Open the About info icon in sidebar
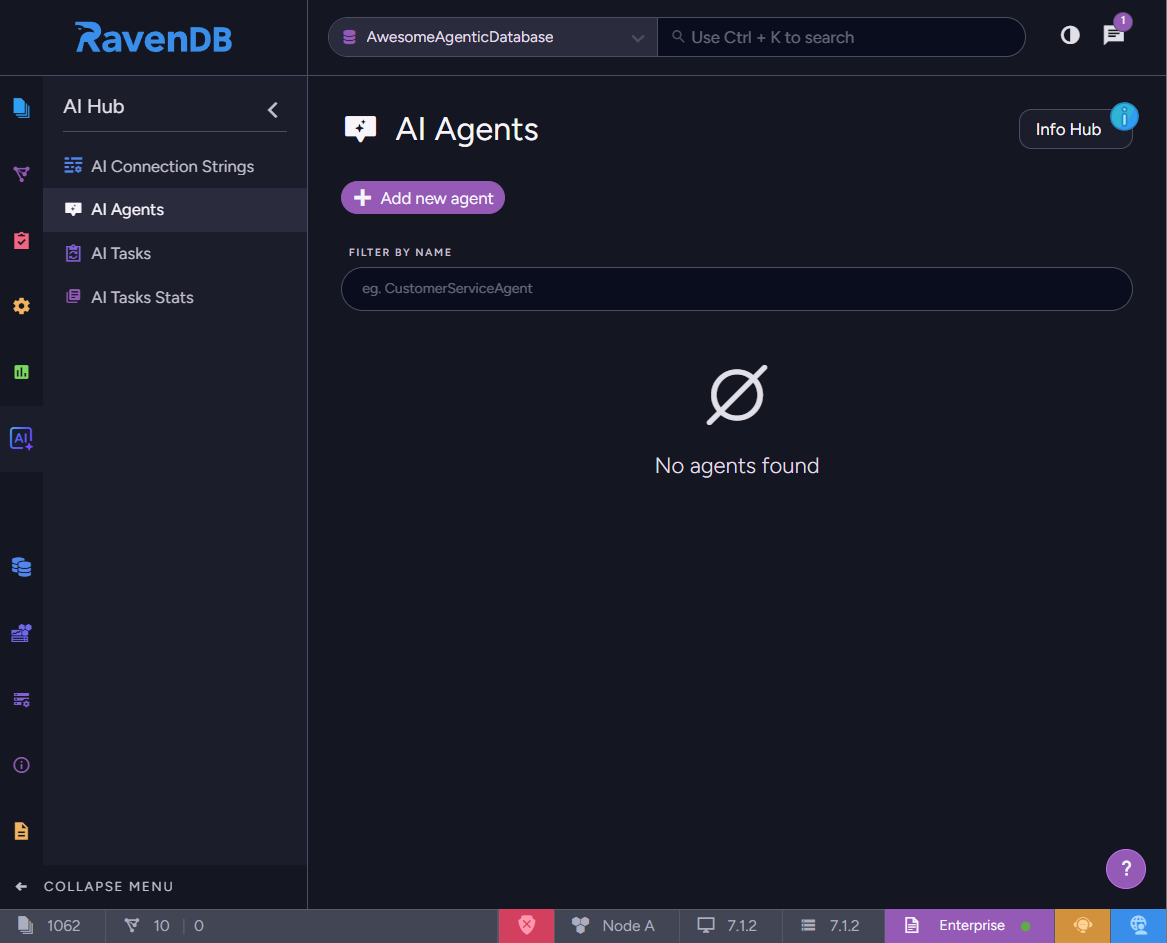 (21, 765)
